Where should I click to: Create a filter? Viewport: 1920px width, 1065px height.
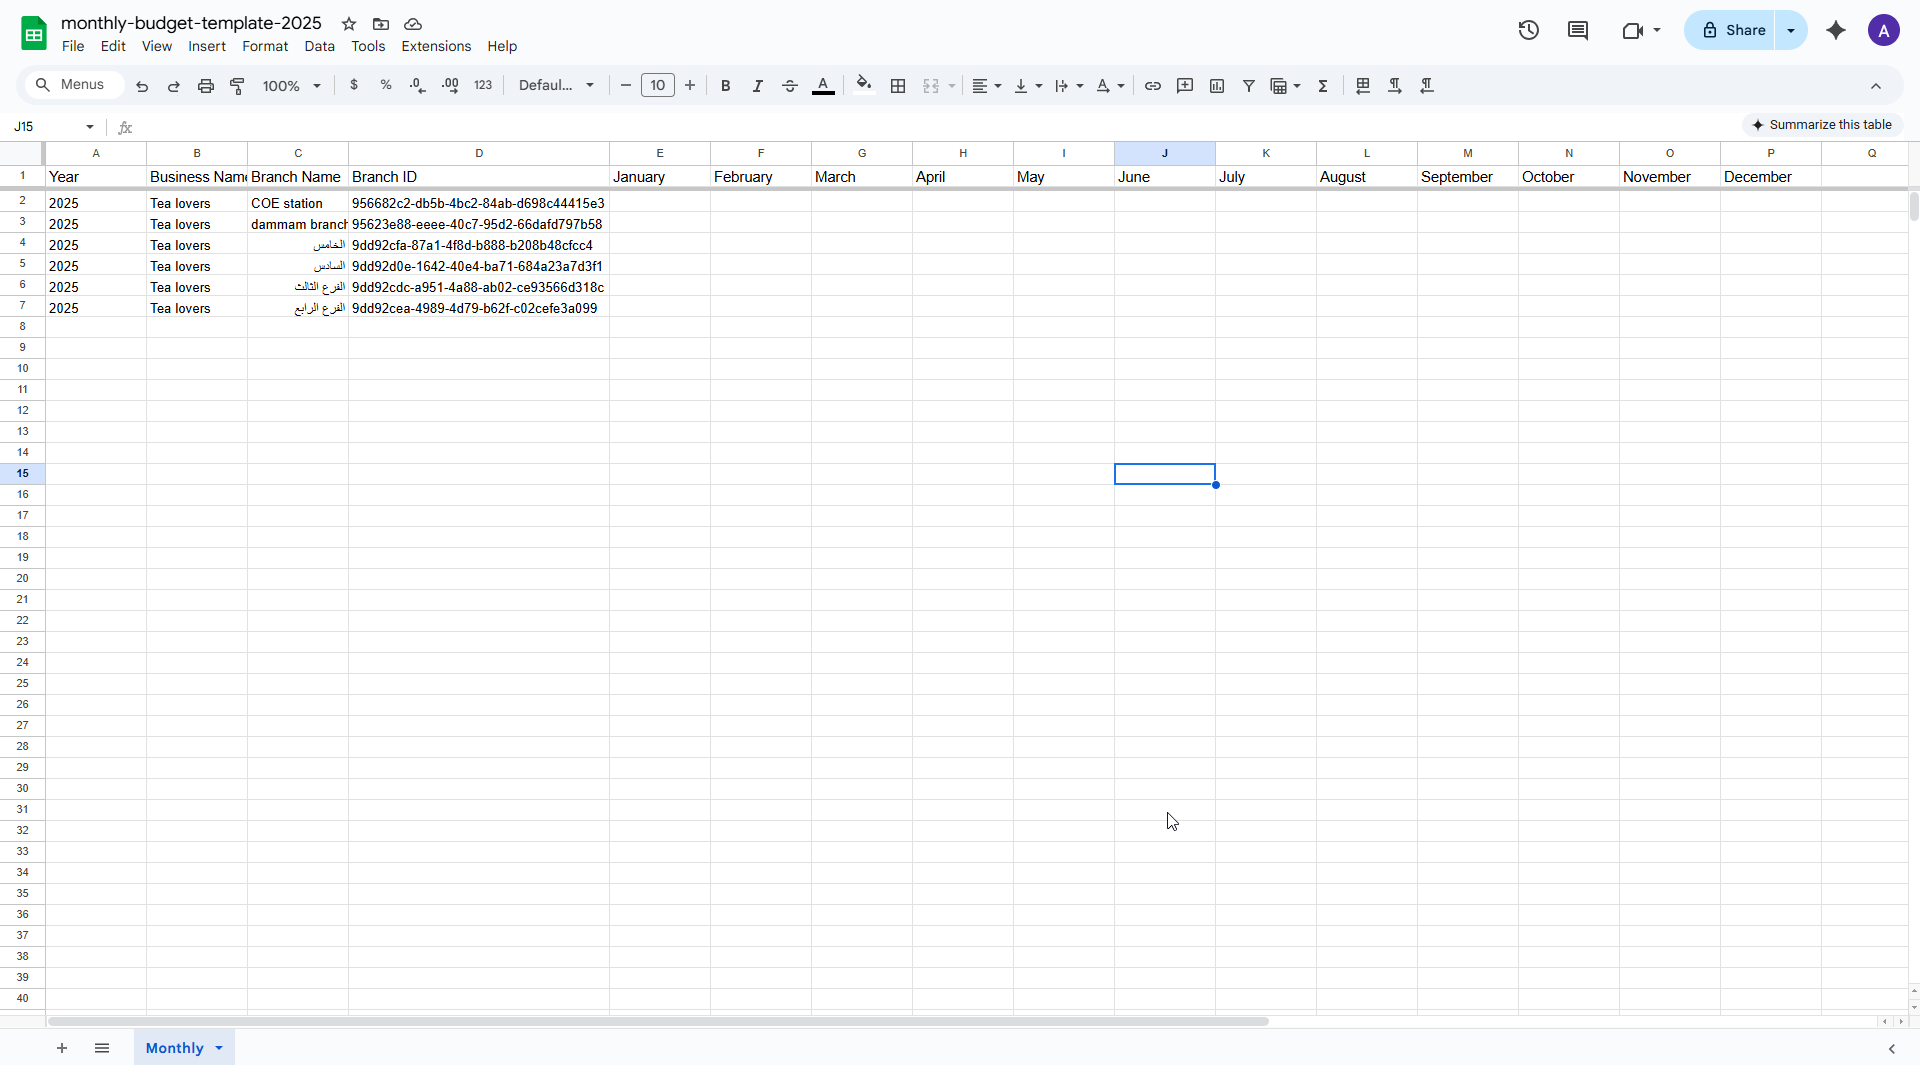point(1248,86)
